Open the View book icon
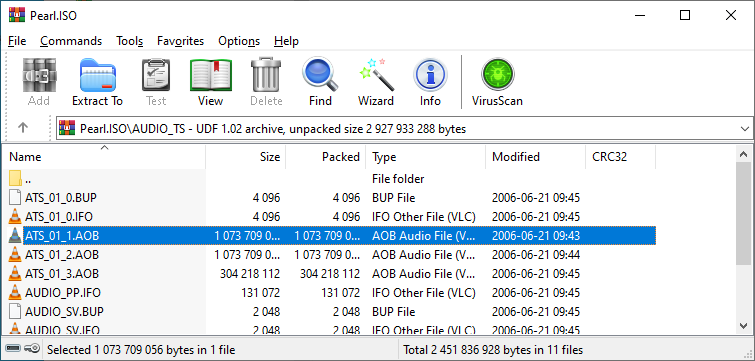The image size is (755, 361). click(x=210, y=76)
